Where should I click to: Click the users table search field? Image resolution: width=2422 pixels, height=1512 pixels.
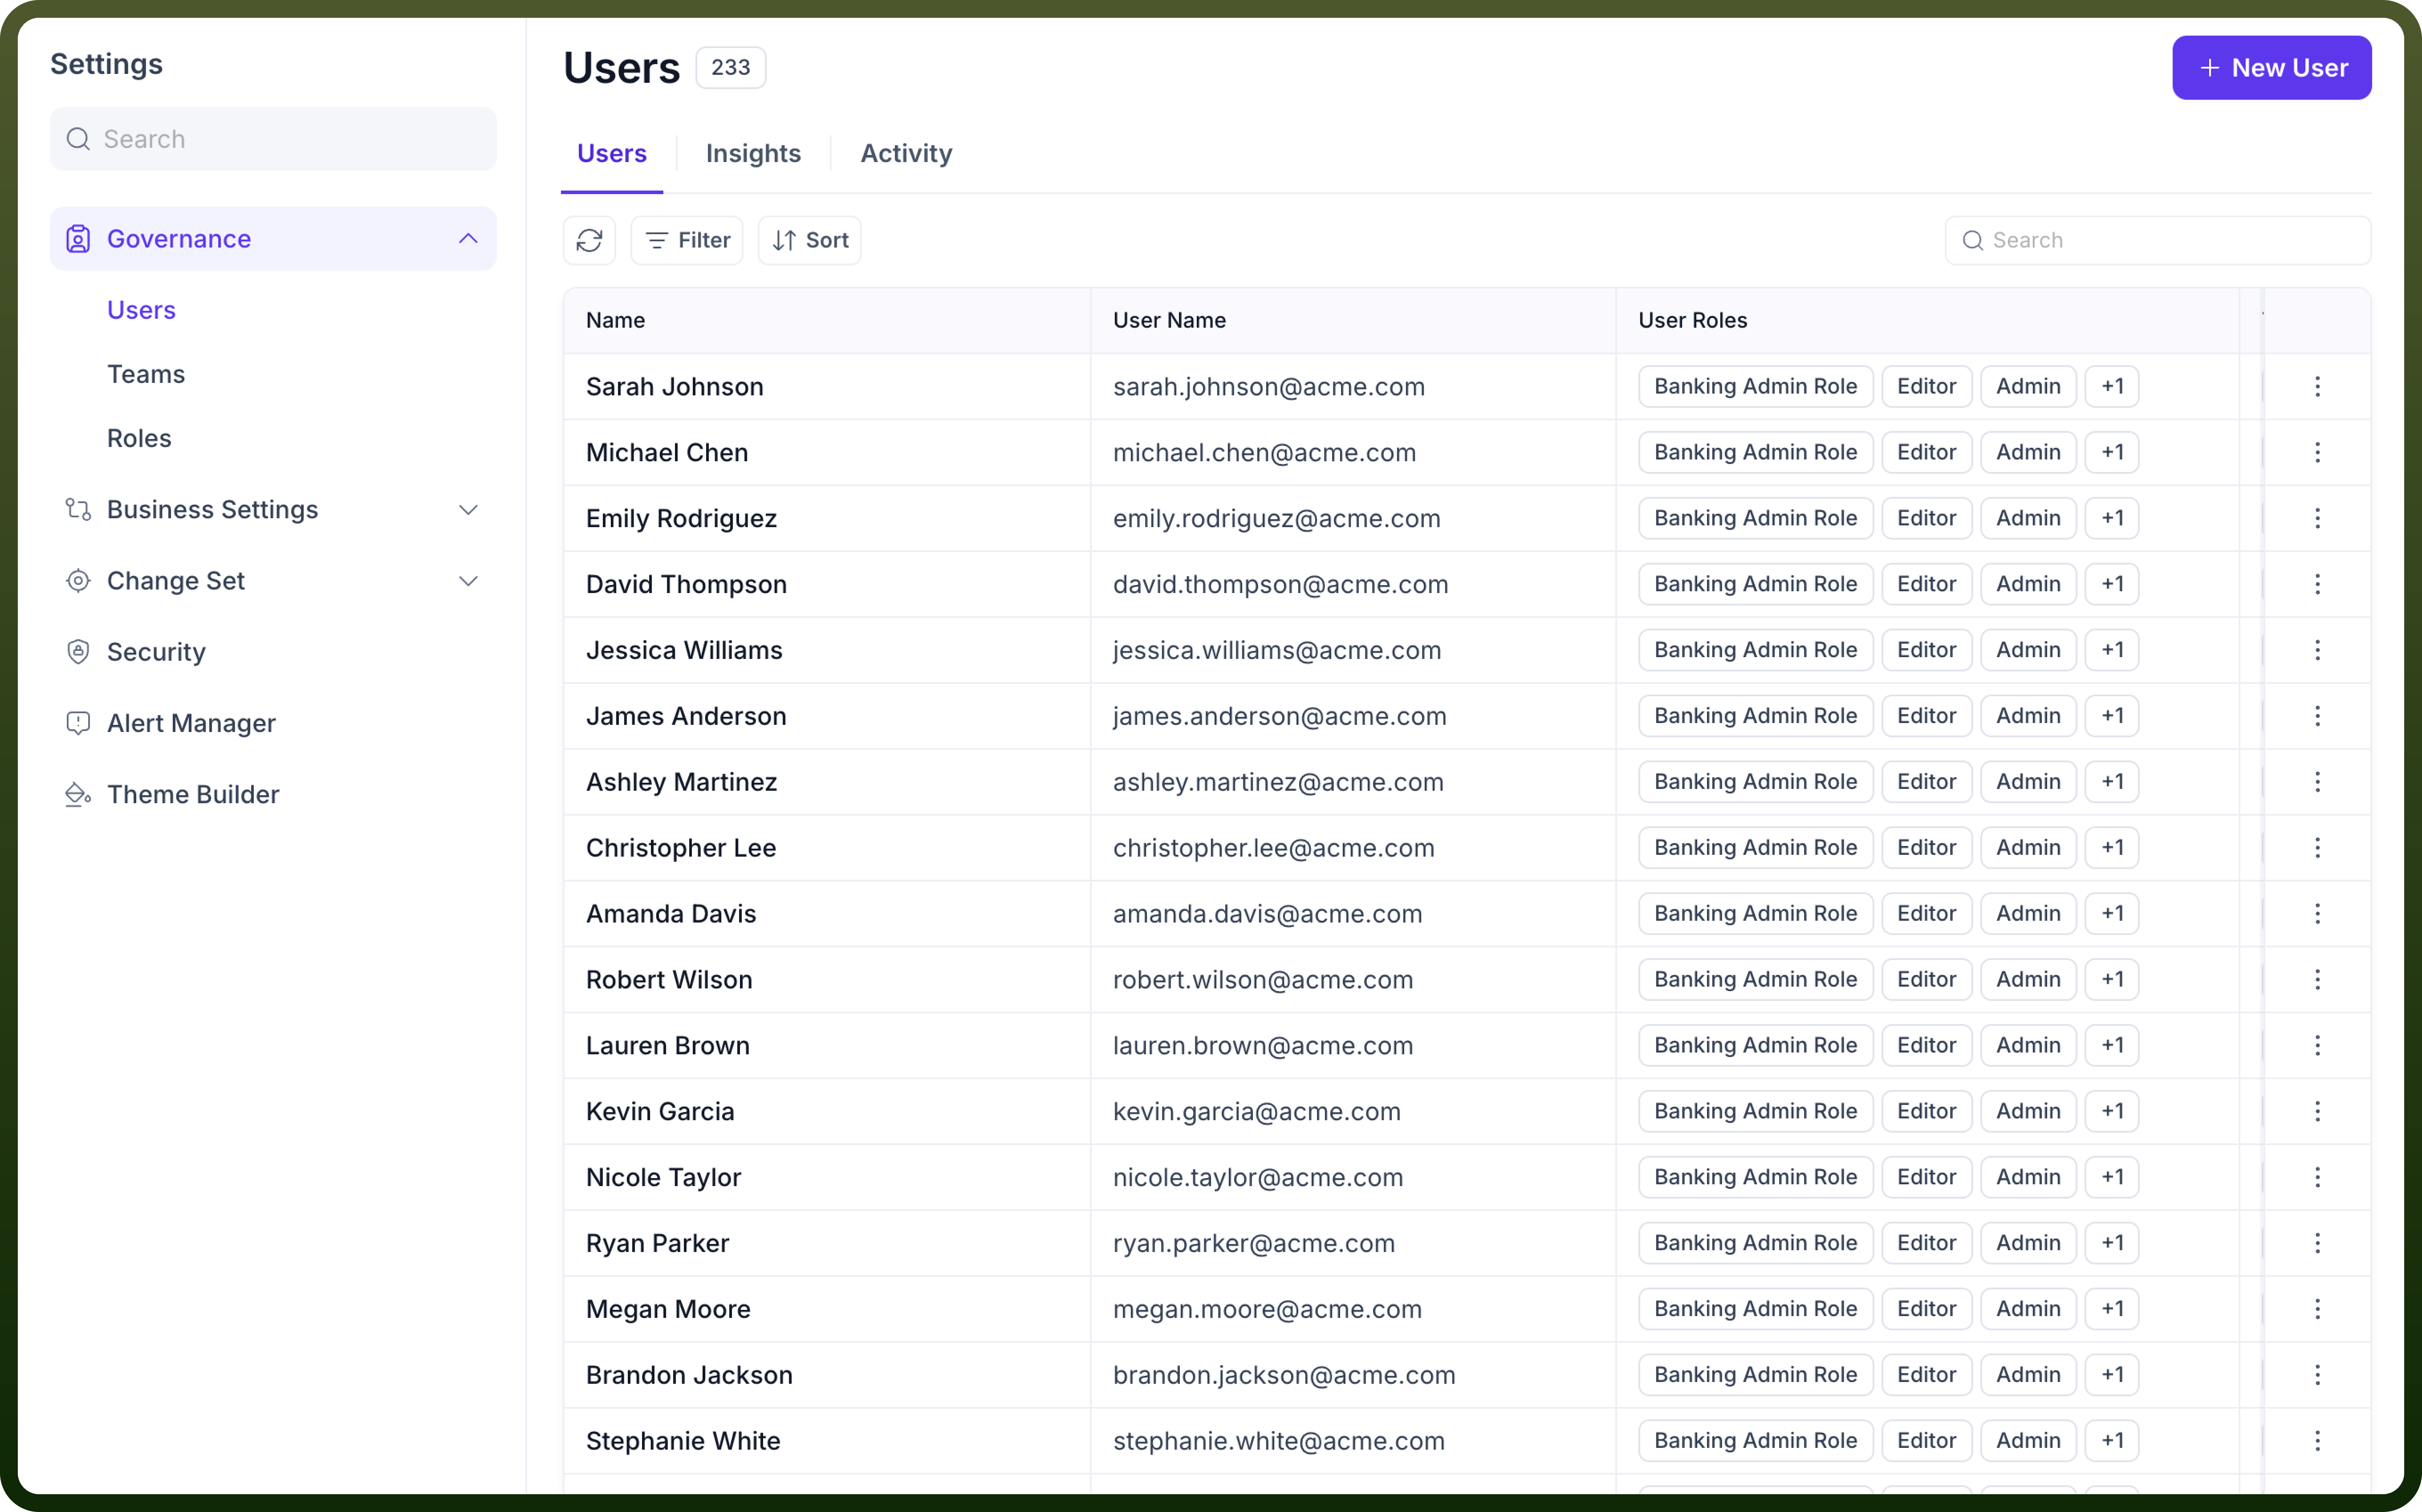(x=2157, y=240)
